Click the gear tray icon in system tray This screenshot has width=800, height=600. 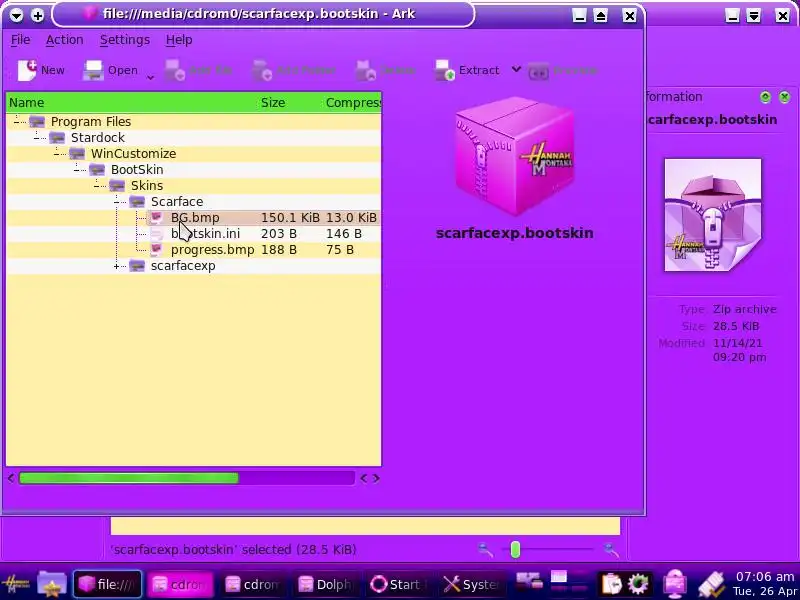pos(638,584)
